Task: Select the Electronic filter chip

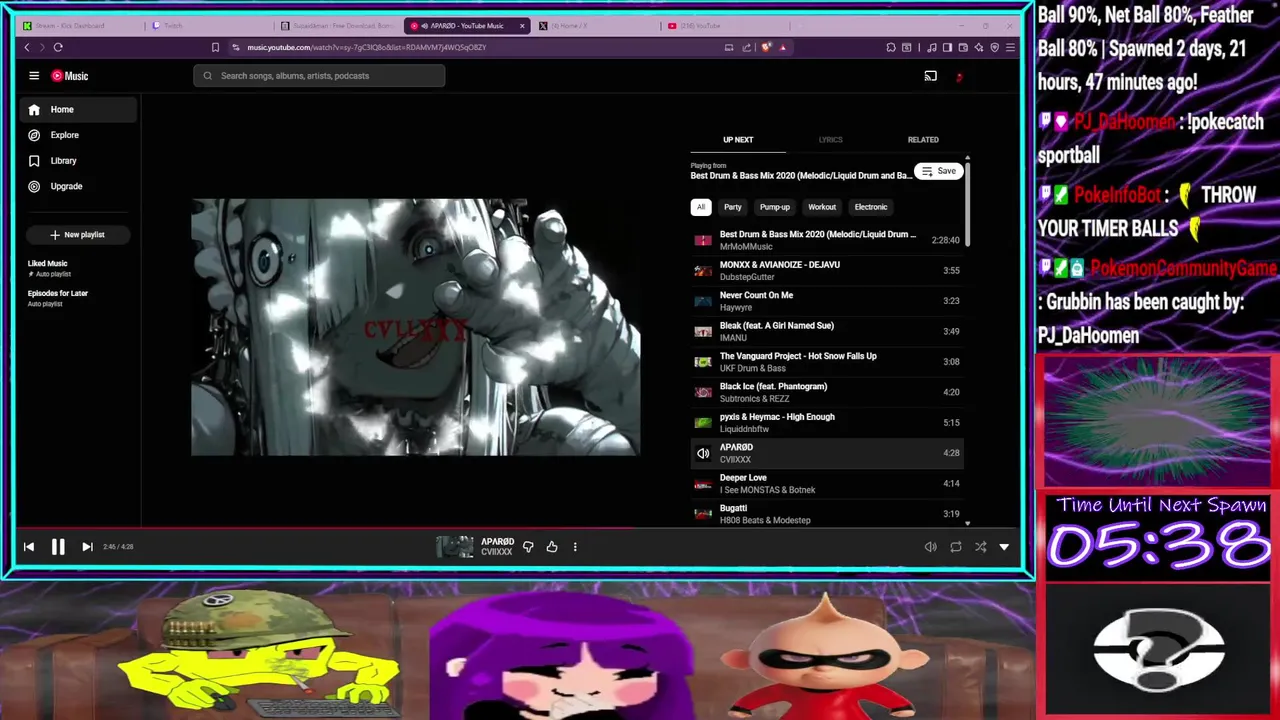Action: (871, 207)
